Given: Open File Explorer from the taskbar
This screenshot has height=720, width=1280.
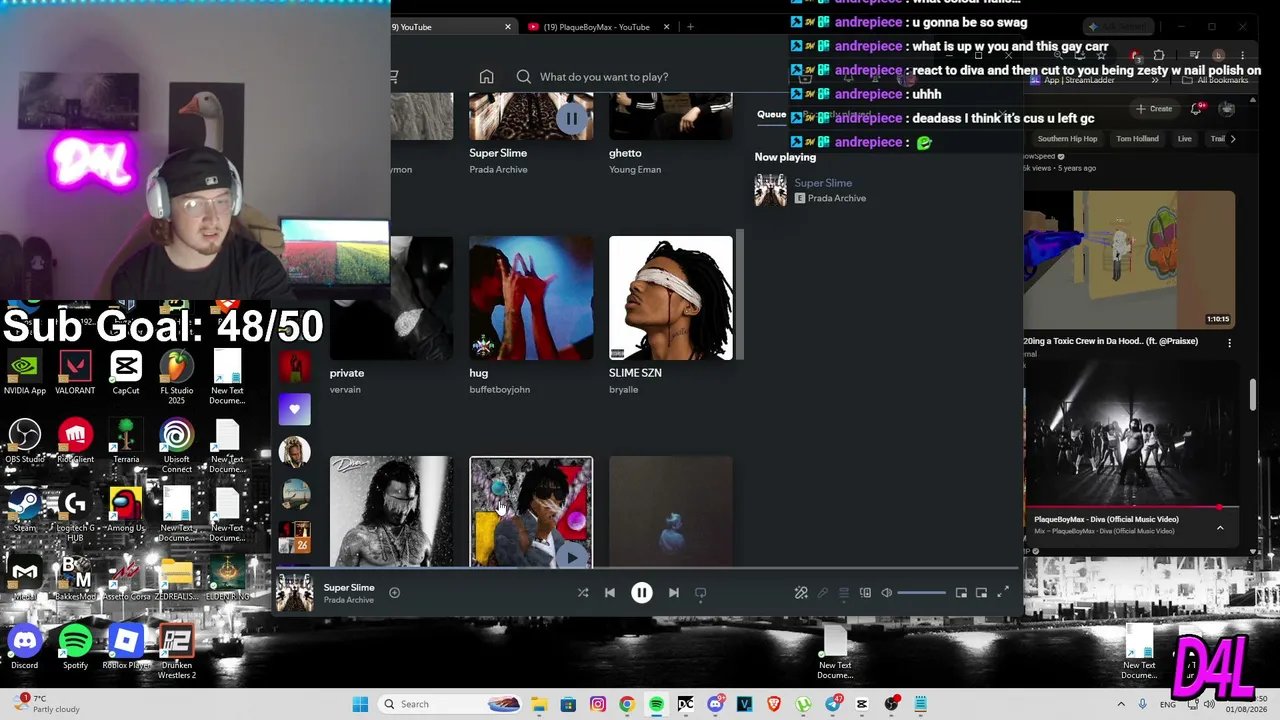Looking at the screenshot, I should click(539, 704).
